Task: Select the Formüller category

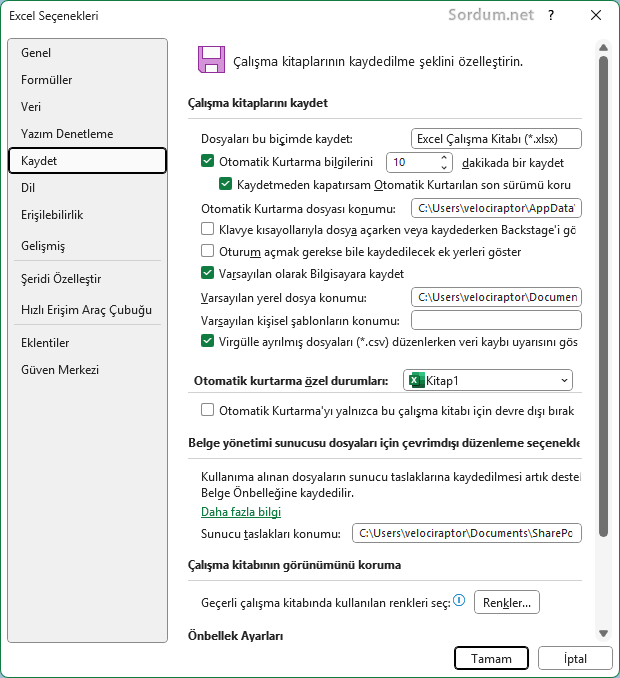Action: pos(87,80)
